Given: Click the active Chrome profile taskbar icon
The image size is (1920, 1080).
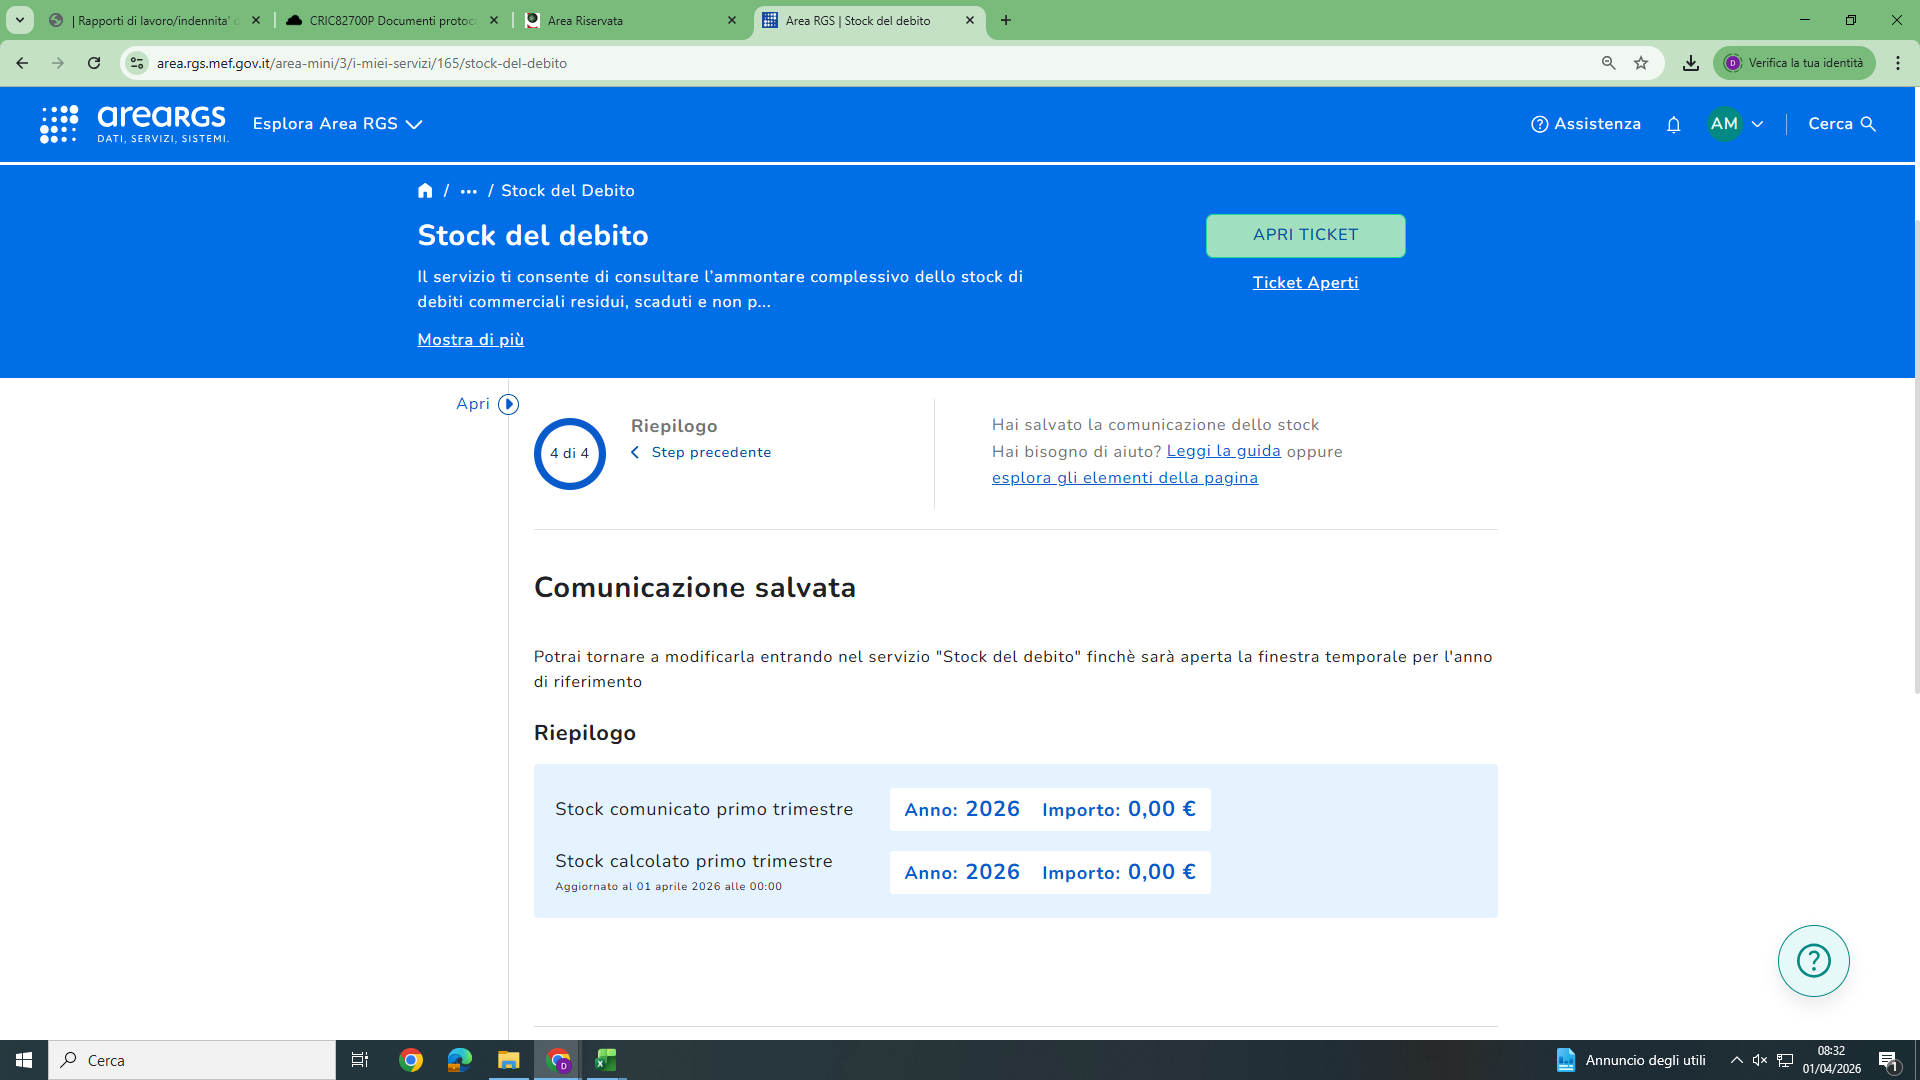Looking at the screenshot, I should point(558,1060).
